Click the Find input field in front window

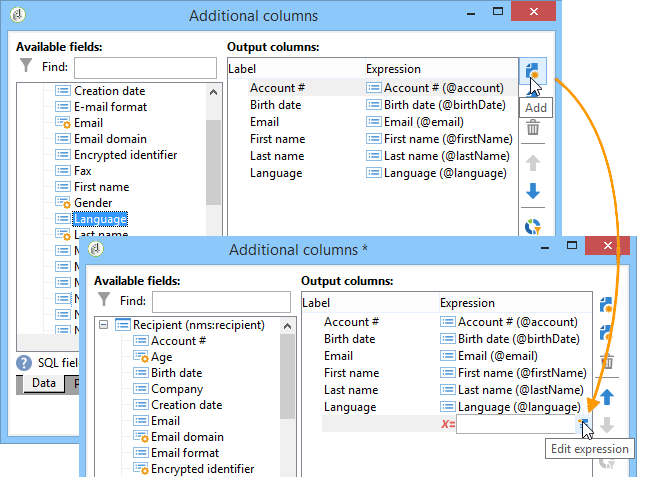[221, 302]
